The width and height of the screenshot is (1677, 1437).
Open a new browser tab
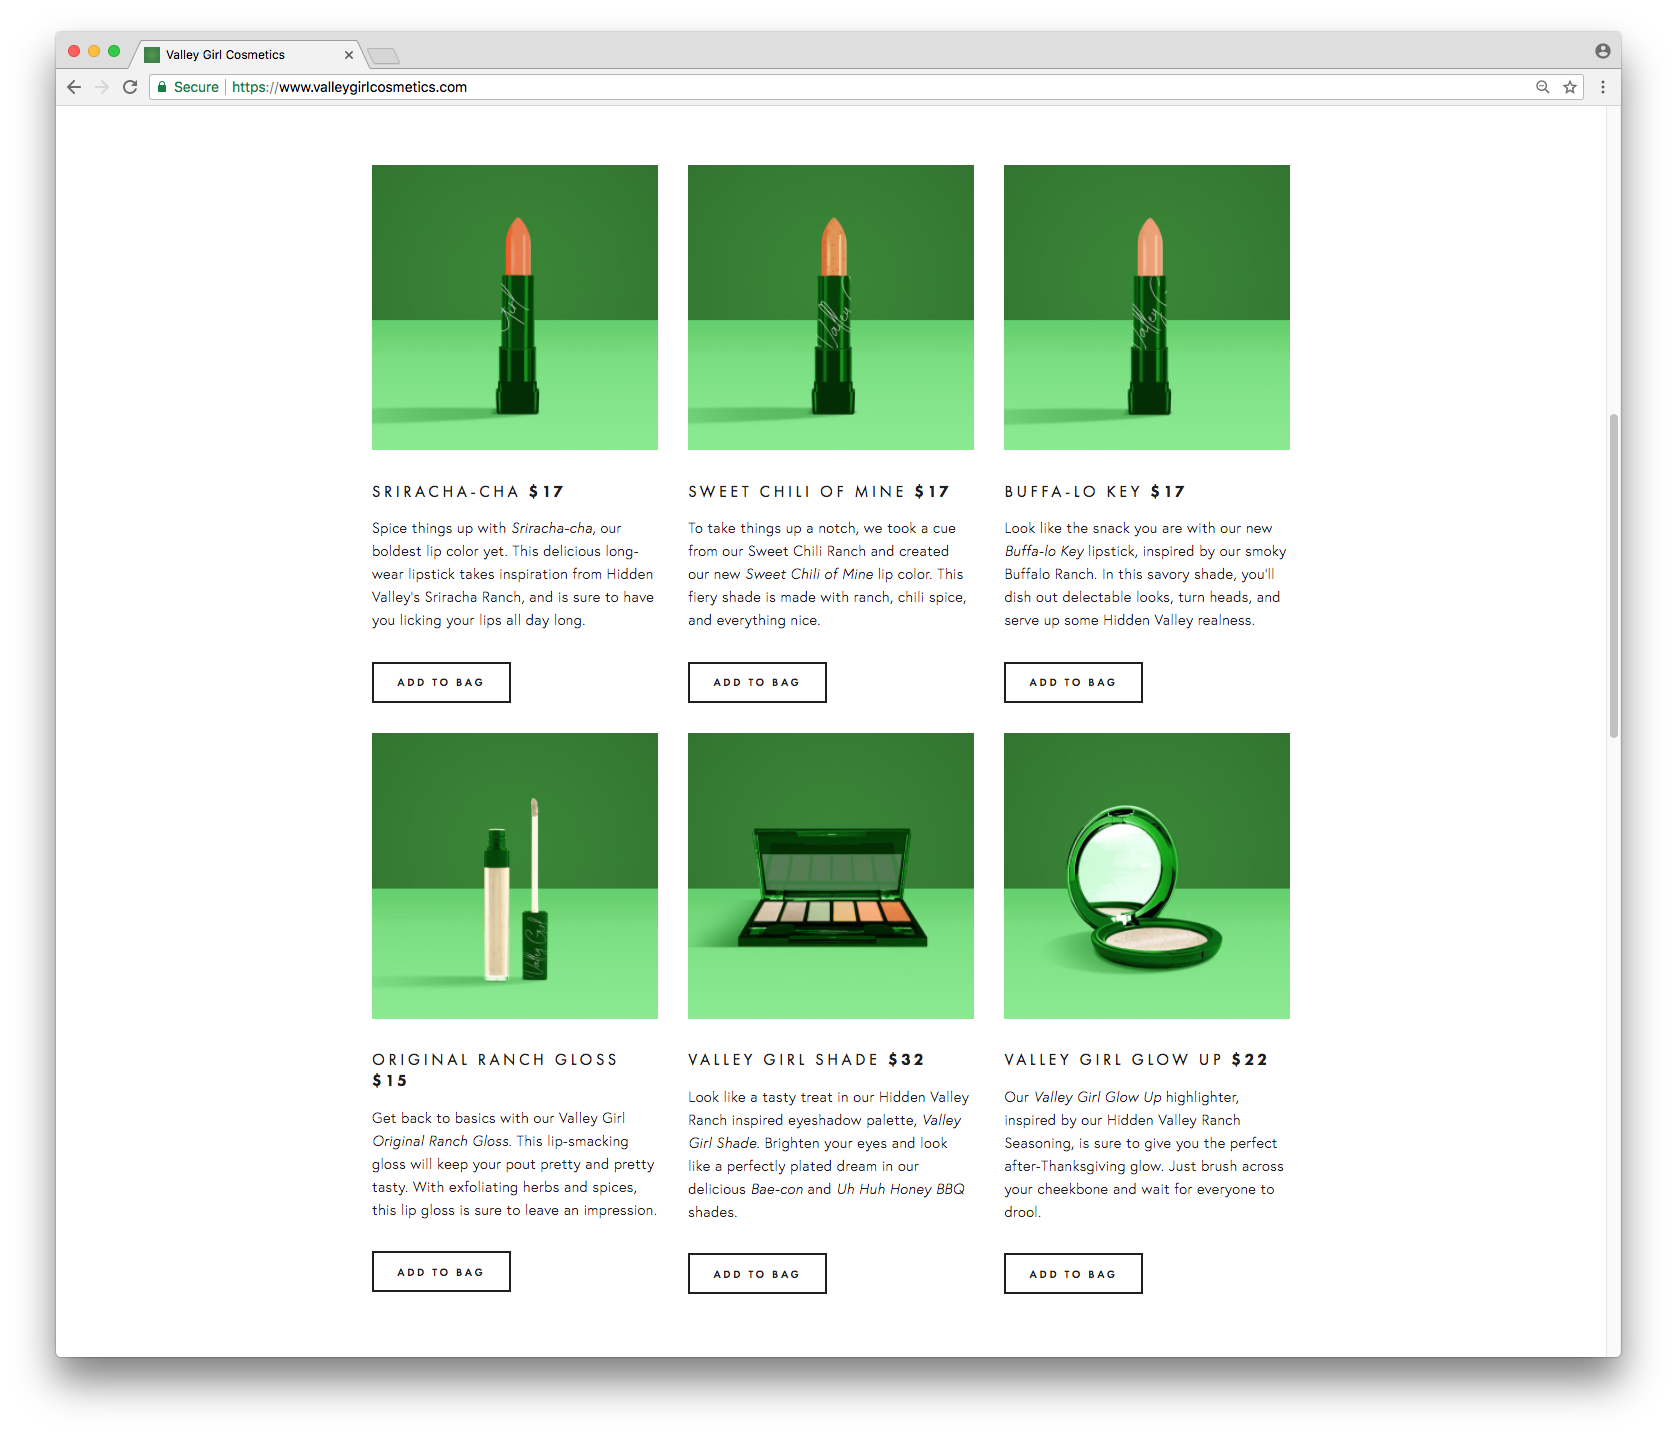383,55
